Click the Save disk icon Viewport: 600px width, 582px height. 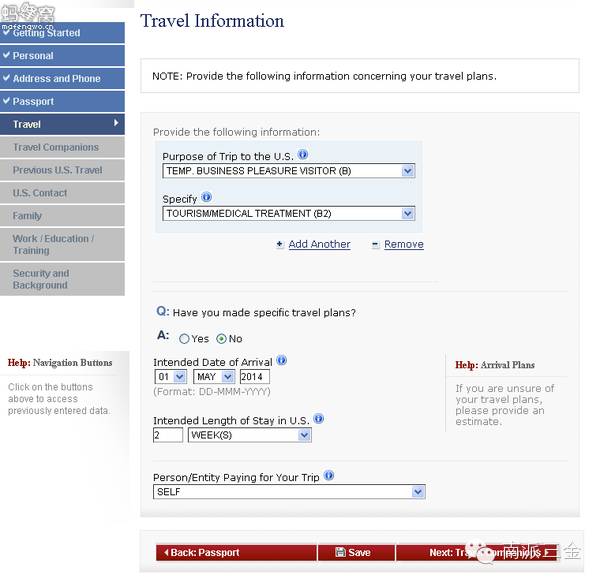(340, 552)
